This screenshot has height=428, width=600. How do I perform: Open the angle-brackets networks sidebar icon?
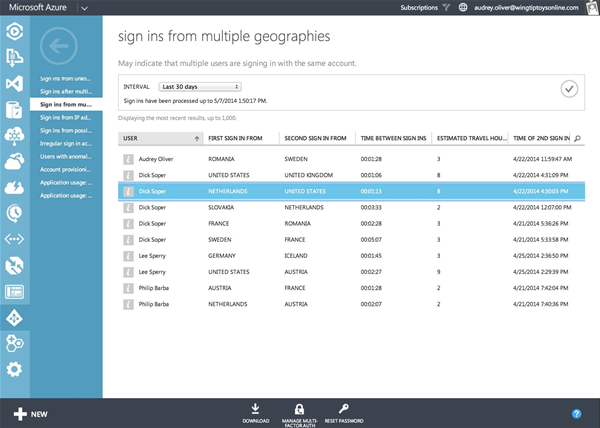click(x=15, y=239)
